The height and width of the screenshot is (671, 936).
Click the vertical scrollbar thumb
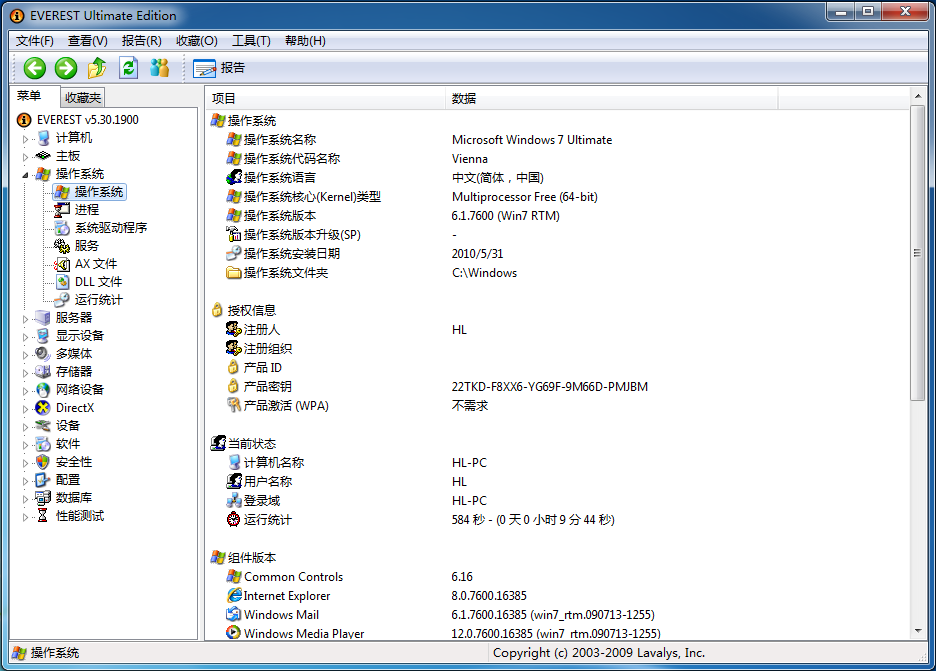(x=917, y=254)
